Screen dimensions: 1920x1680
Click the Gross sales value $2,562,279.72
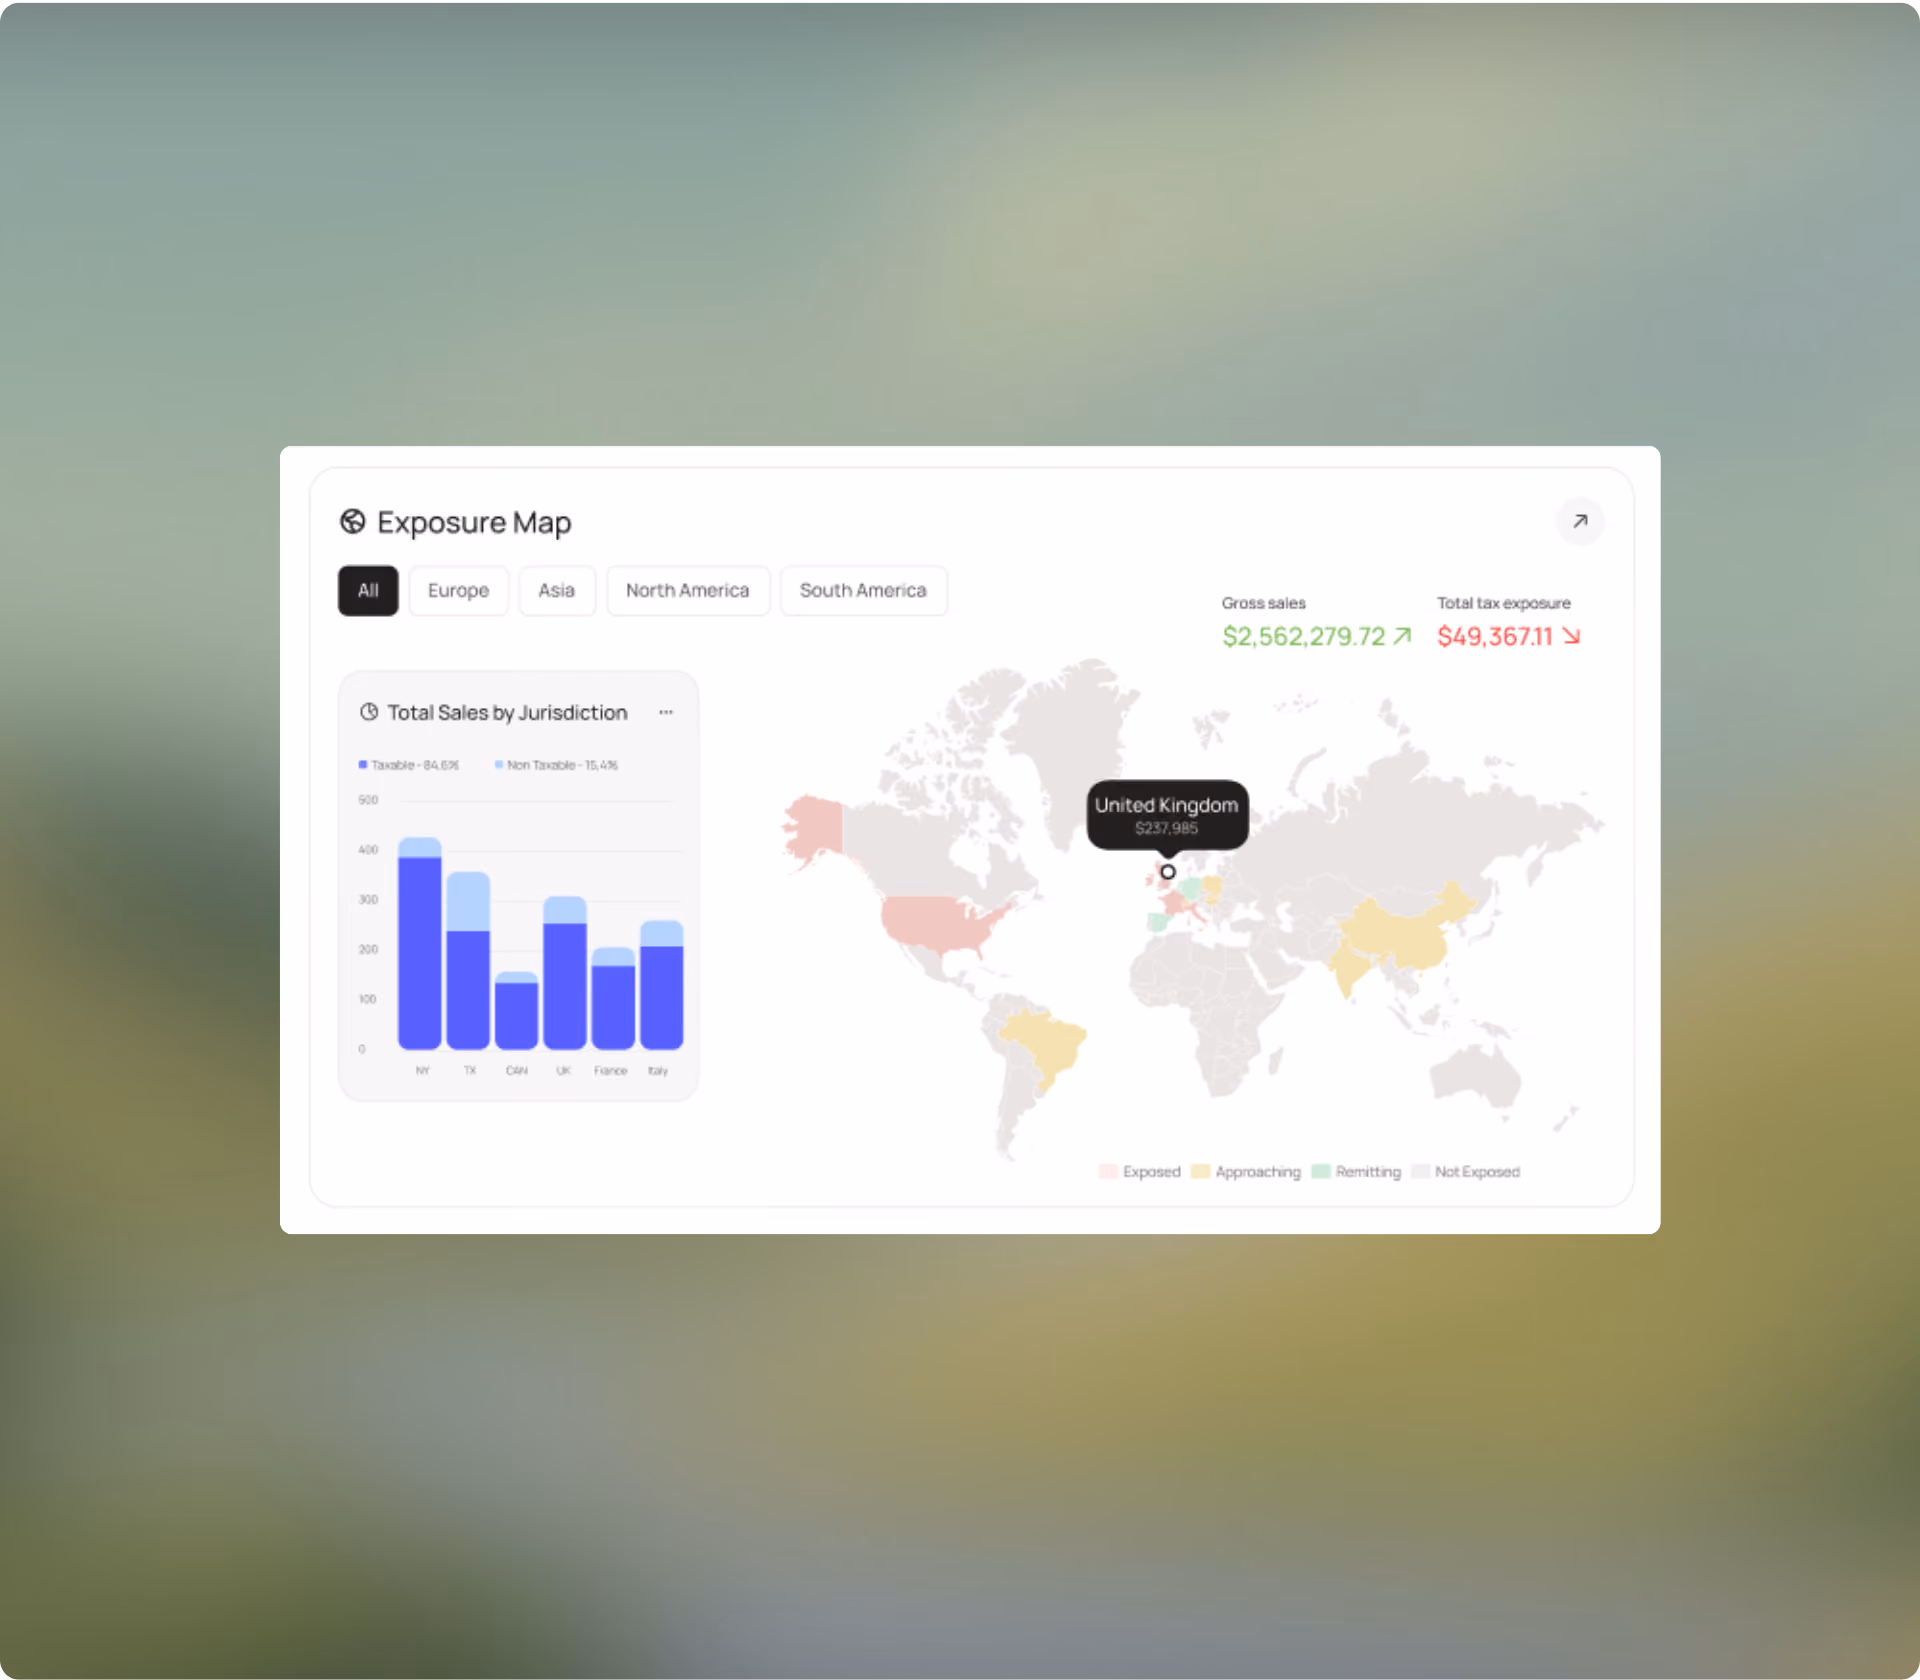[1303, 636]
